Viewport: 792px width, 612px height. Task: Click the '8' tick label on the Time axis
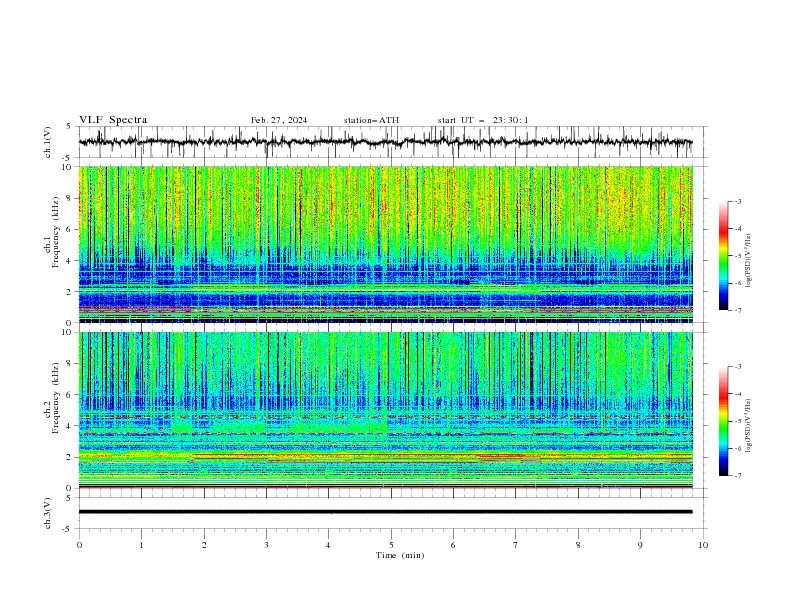(578, 545)
